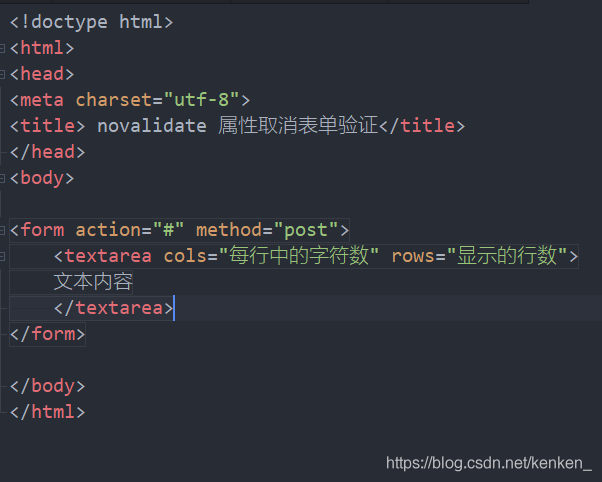
Task: Click the action attribute of the form
Action: pos(108,230)
